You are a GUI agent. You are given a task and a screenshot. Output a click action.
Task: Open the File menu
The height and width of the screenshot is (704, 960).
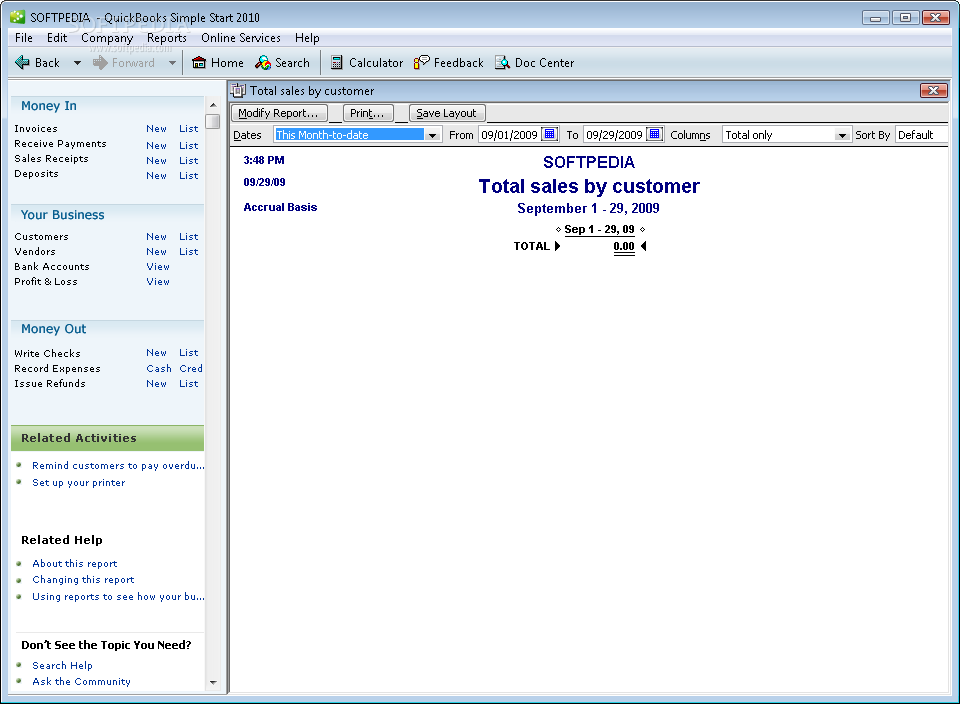click(x=24, y=38)
